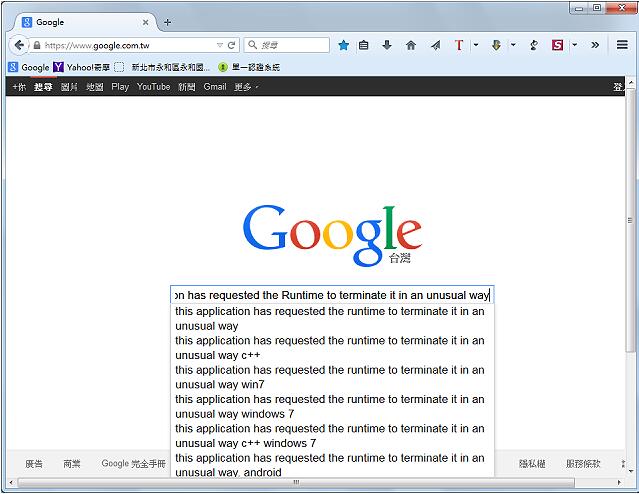Image resolution: width=639 pixels, height=494 pixels.
Task: Go to home page via house icon
Action: click(x=411, y=45)
